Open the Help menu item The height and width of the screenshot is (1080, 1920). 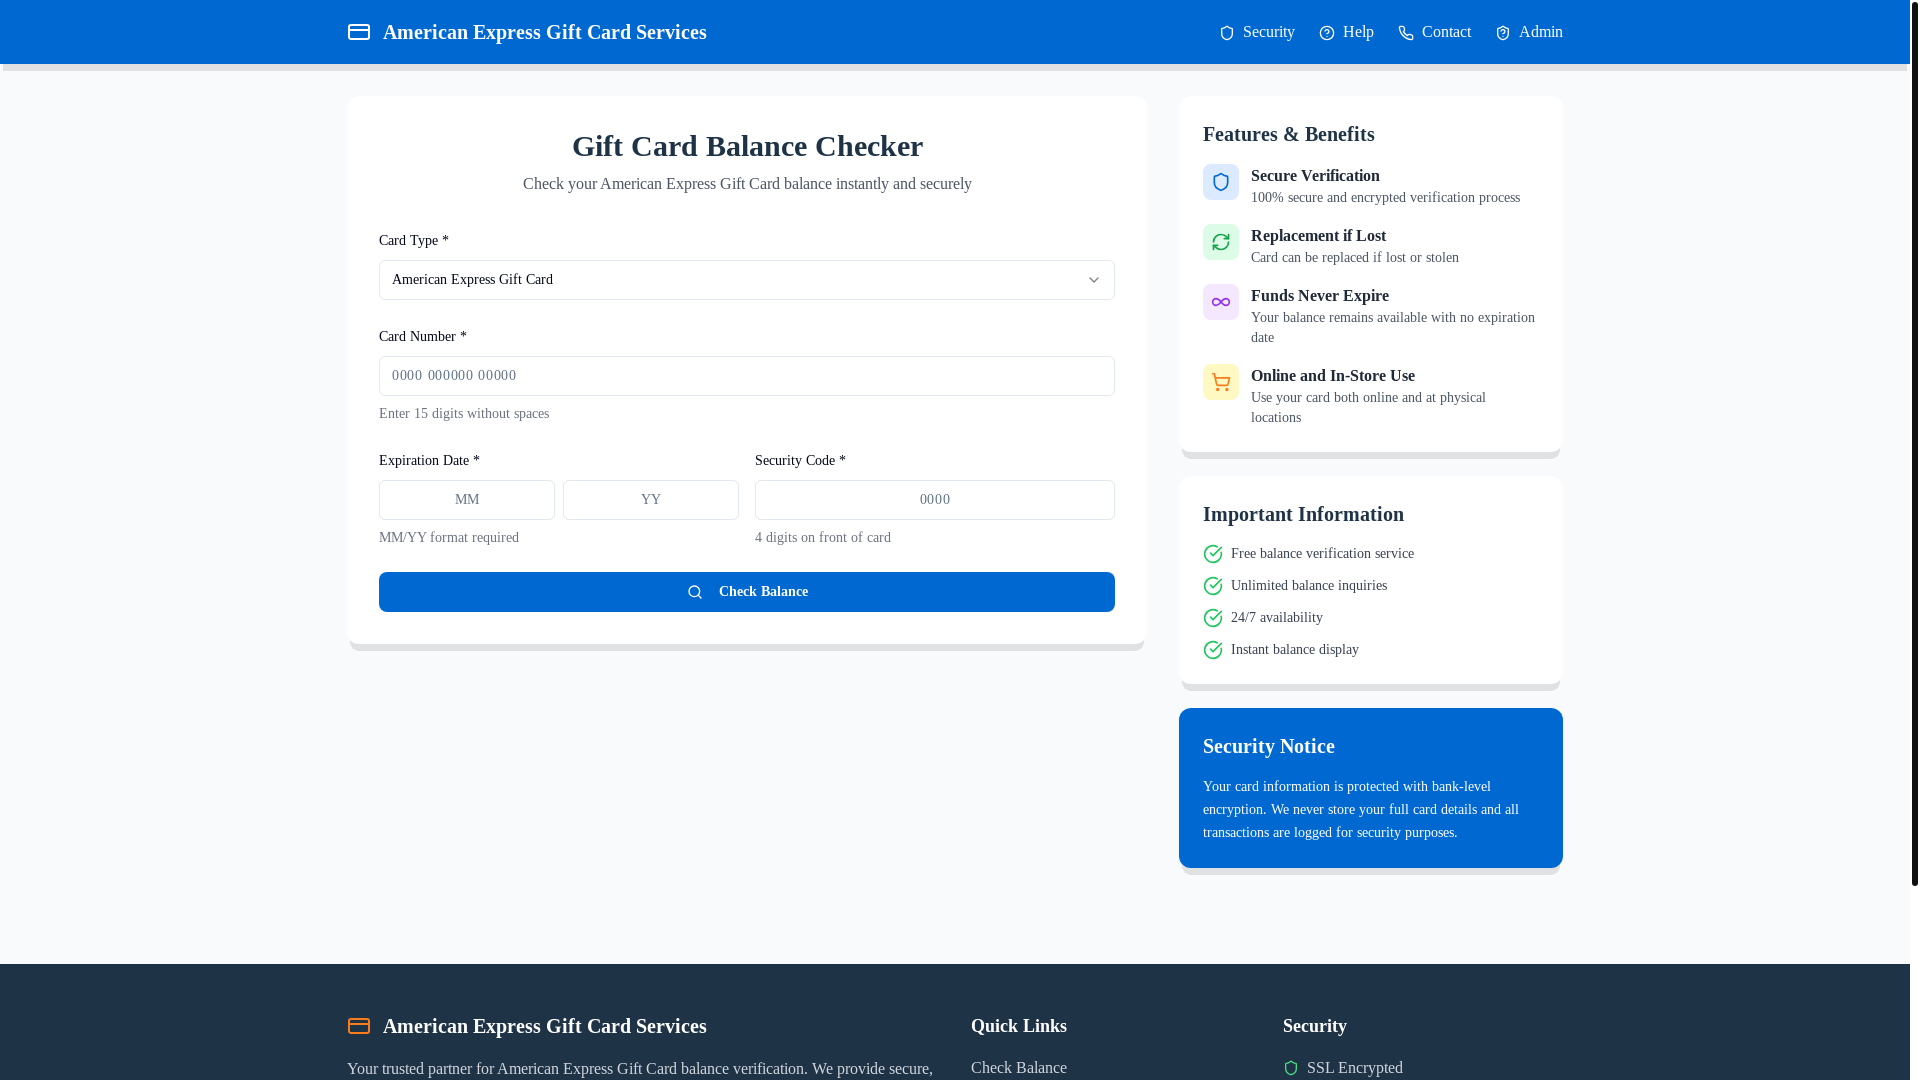pos(1346,32)
